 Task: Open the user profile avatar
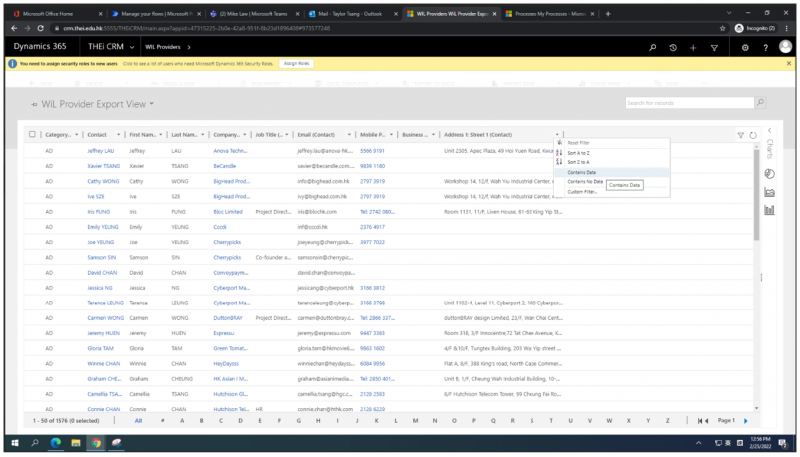click(x=785, y=47)
